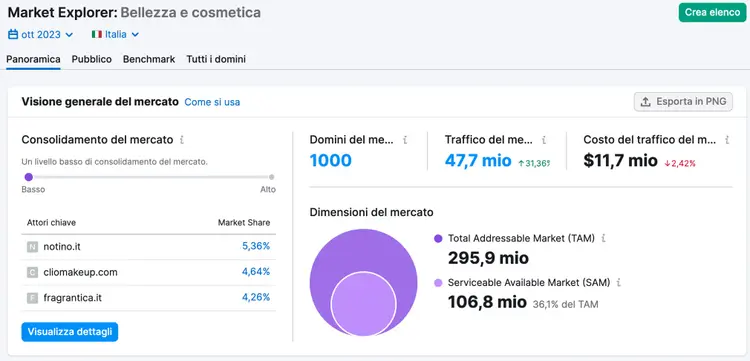Click the 31,36% traffic increase indicator
Viewport: 750px width, 361px height.
pos(534,163)
